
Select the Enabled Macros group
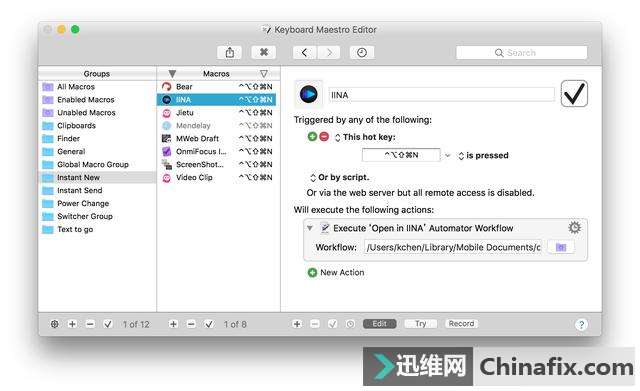coord(97,100)
